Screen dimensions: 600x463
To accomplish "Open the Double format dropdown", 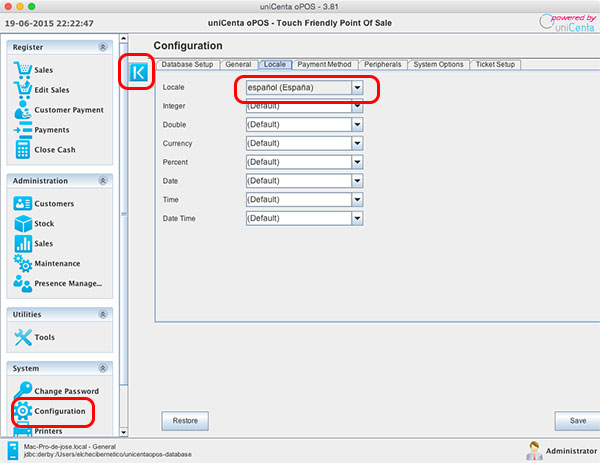I will [x=304, y=124].
